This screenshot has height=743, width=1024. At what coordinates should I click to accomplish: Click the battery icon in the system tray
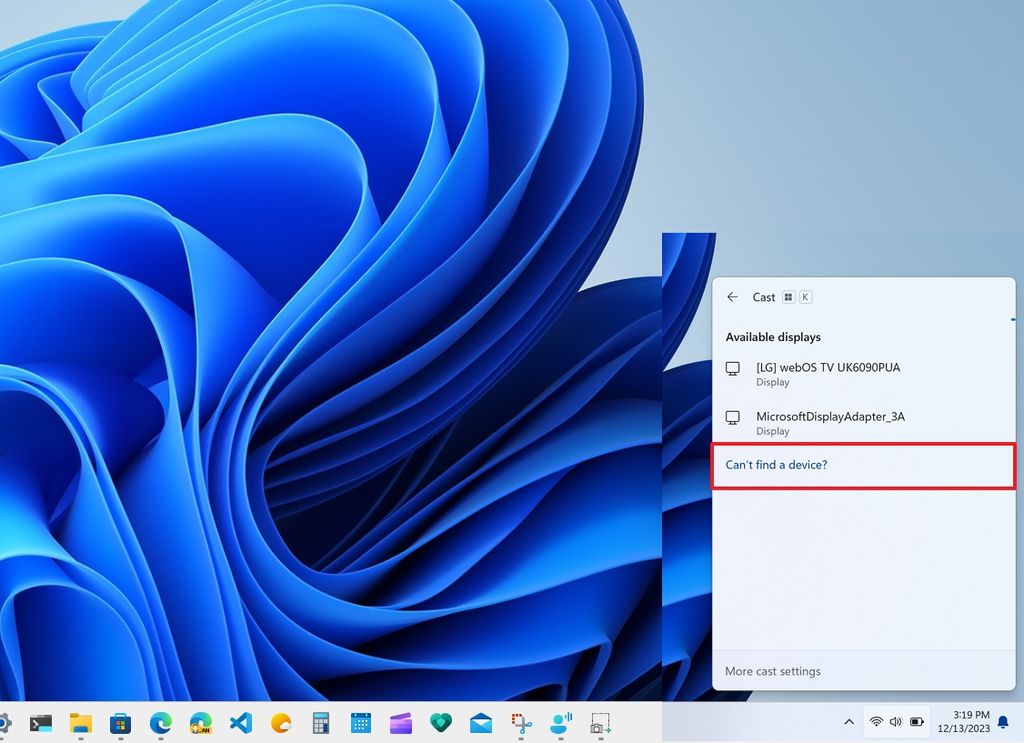[915, 722]
